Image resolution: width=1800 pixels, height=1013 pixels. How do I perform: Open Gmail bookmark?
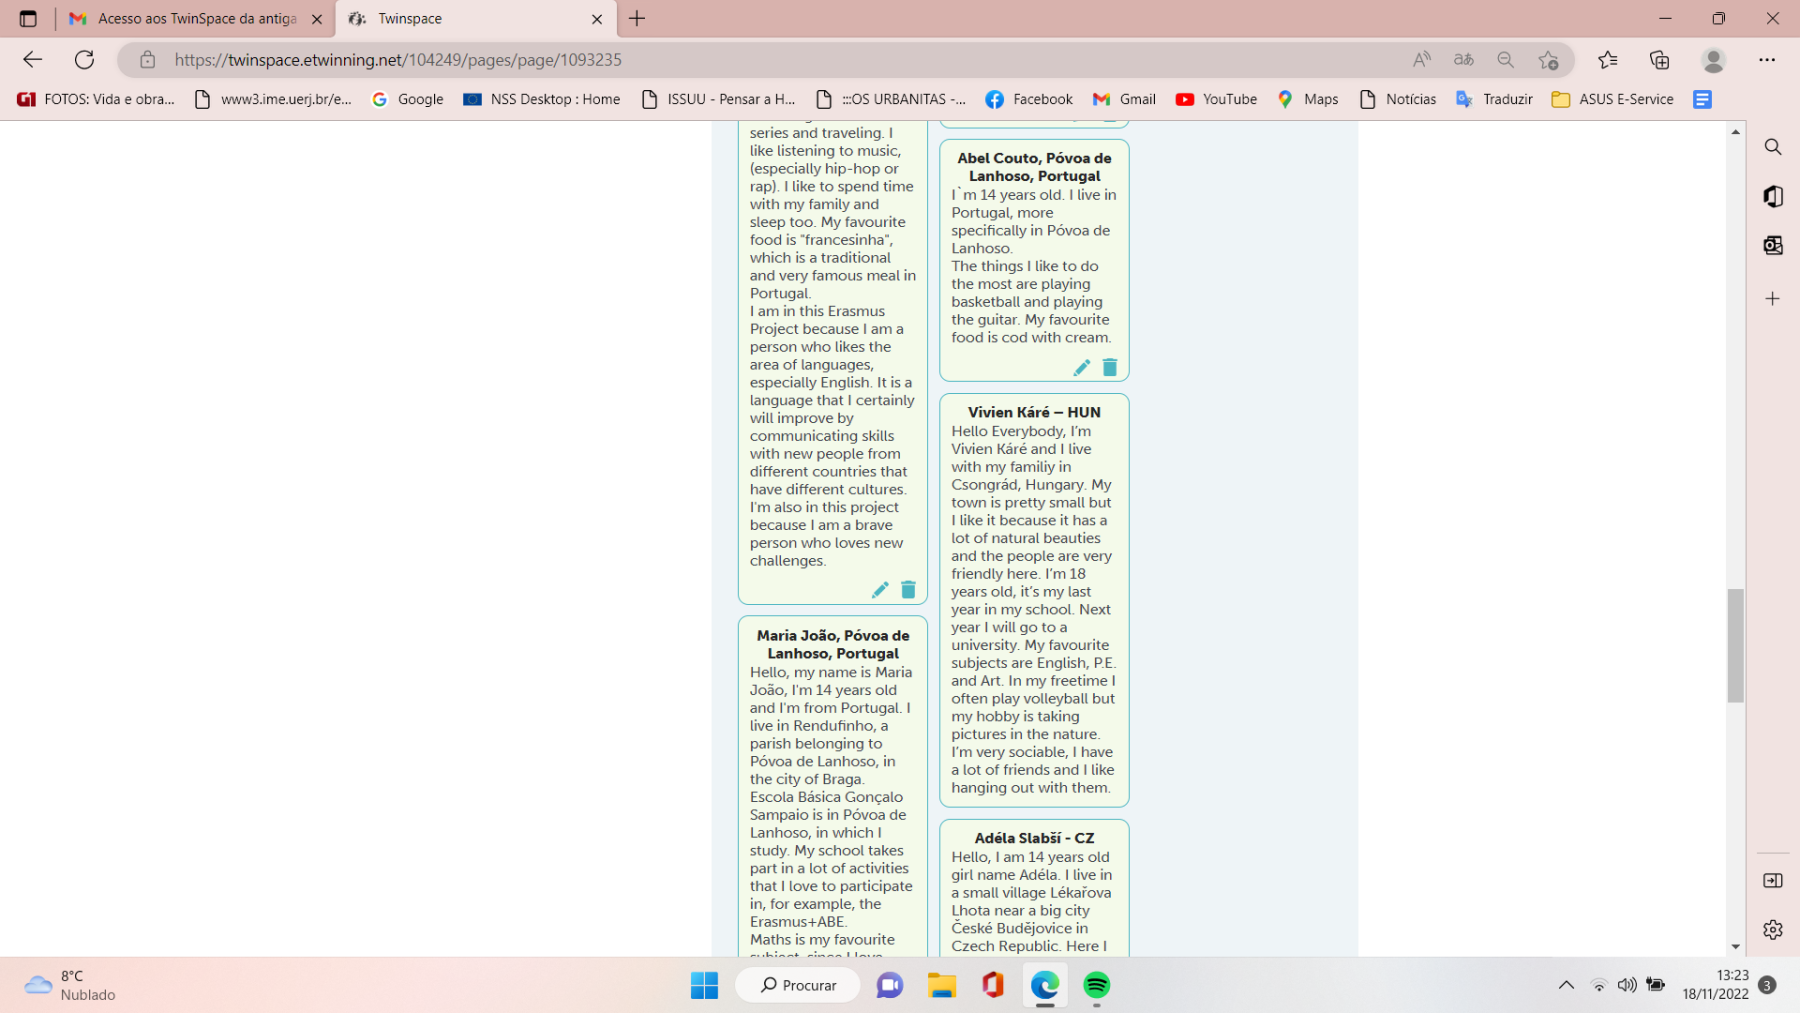1124,99
